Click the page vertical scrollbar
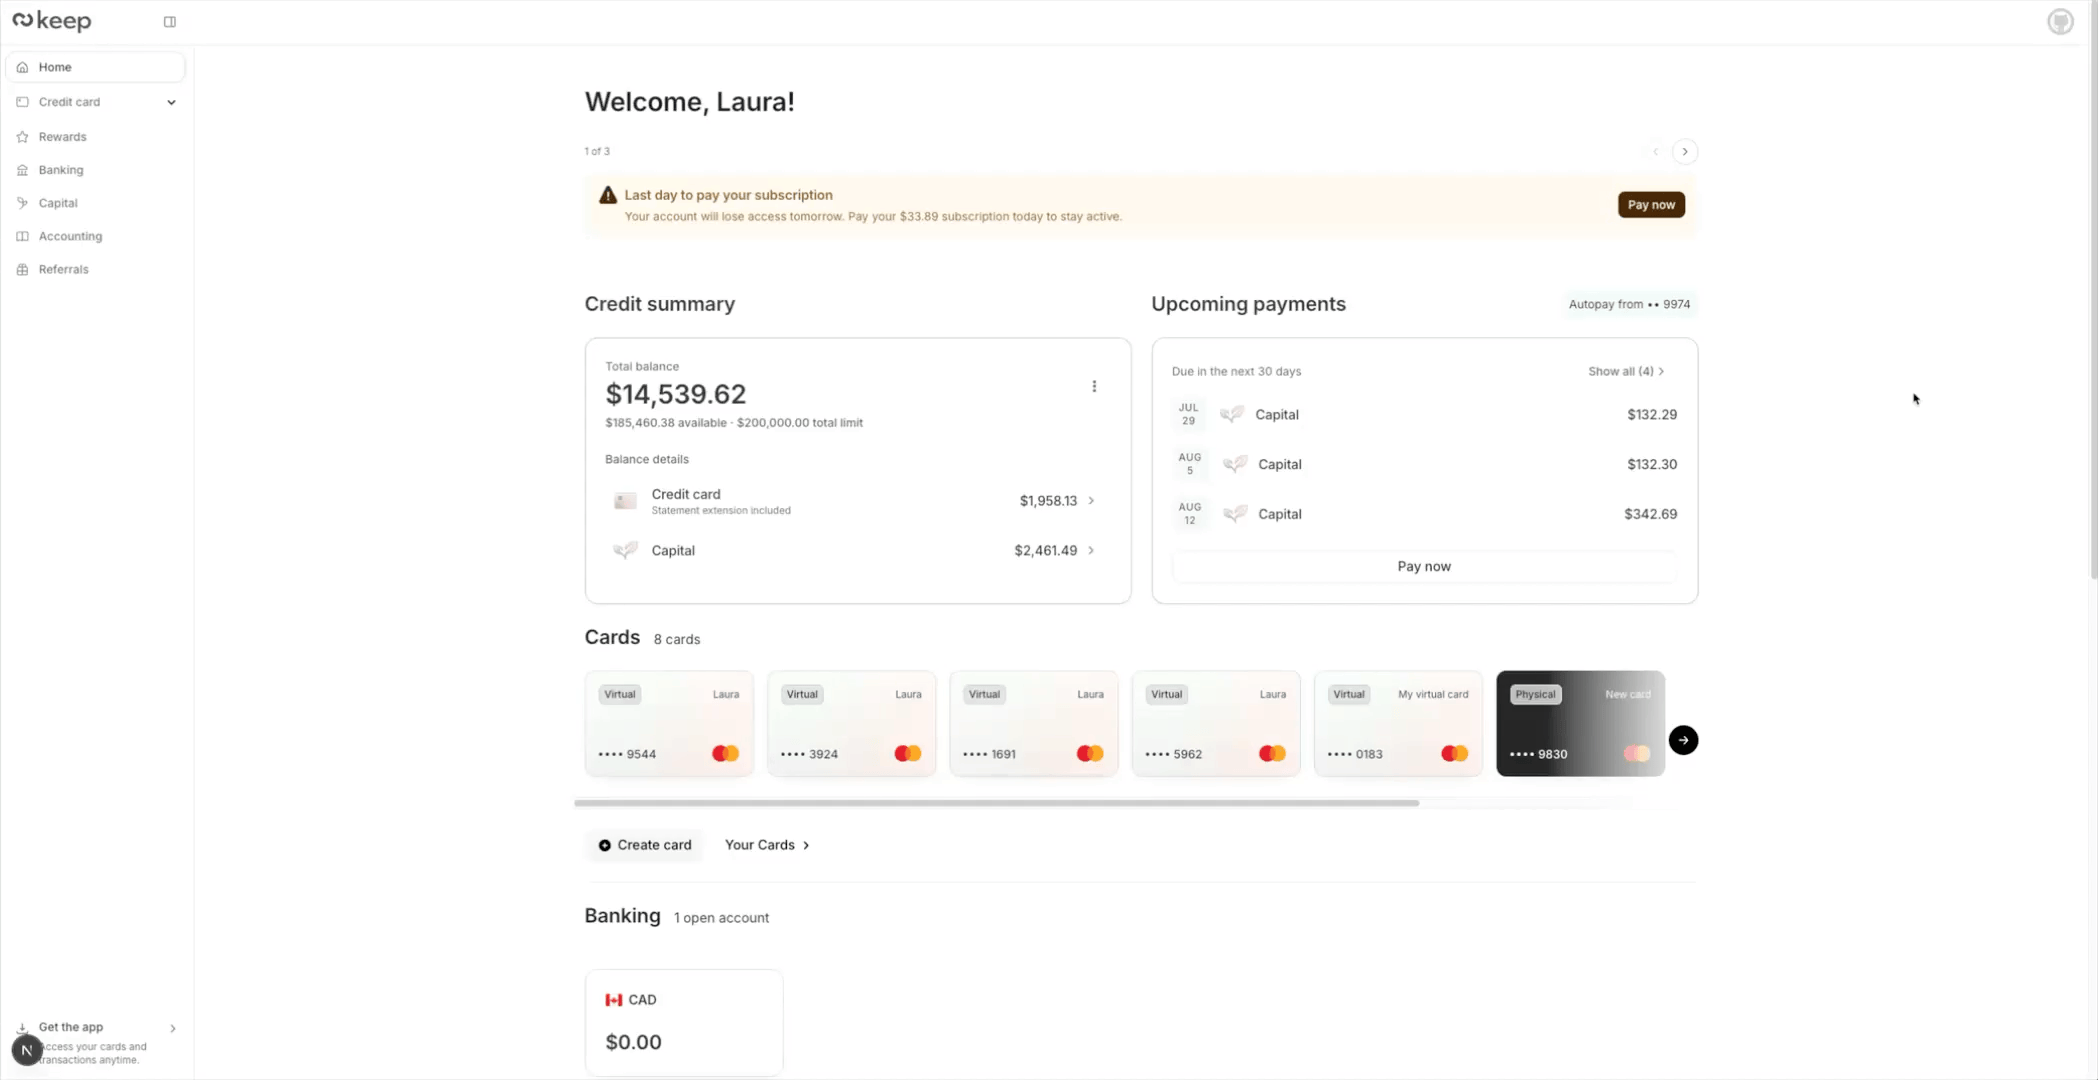The width and height of the screenshot is (2098, 1080). click(2093, 290)
